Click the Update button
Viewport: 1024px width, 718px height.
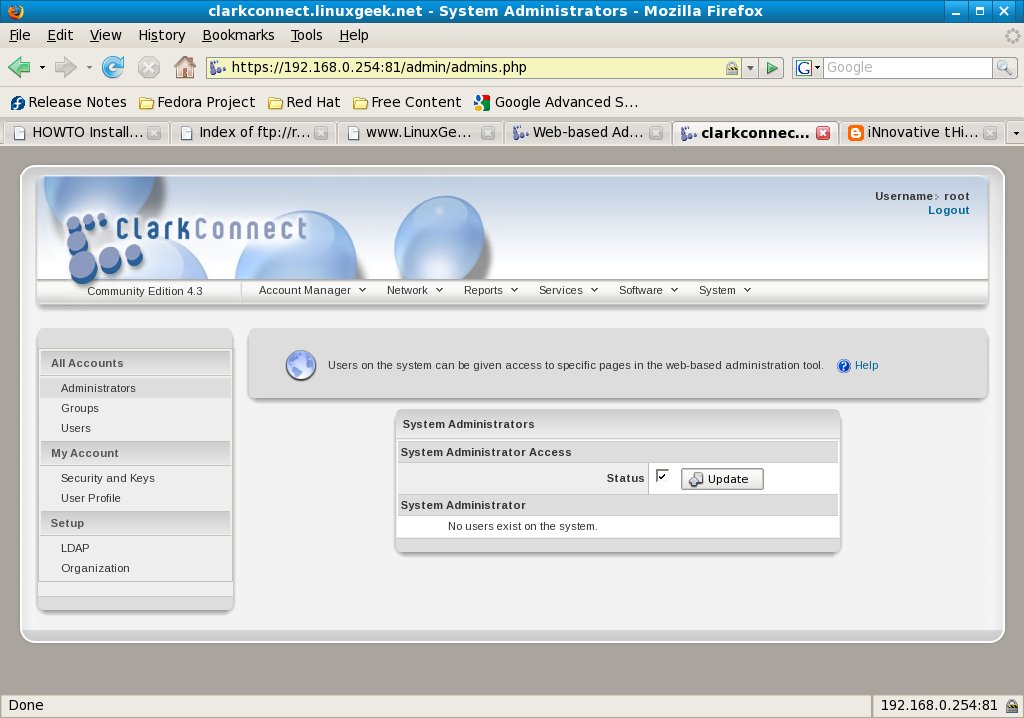pos(722,479)
